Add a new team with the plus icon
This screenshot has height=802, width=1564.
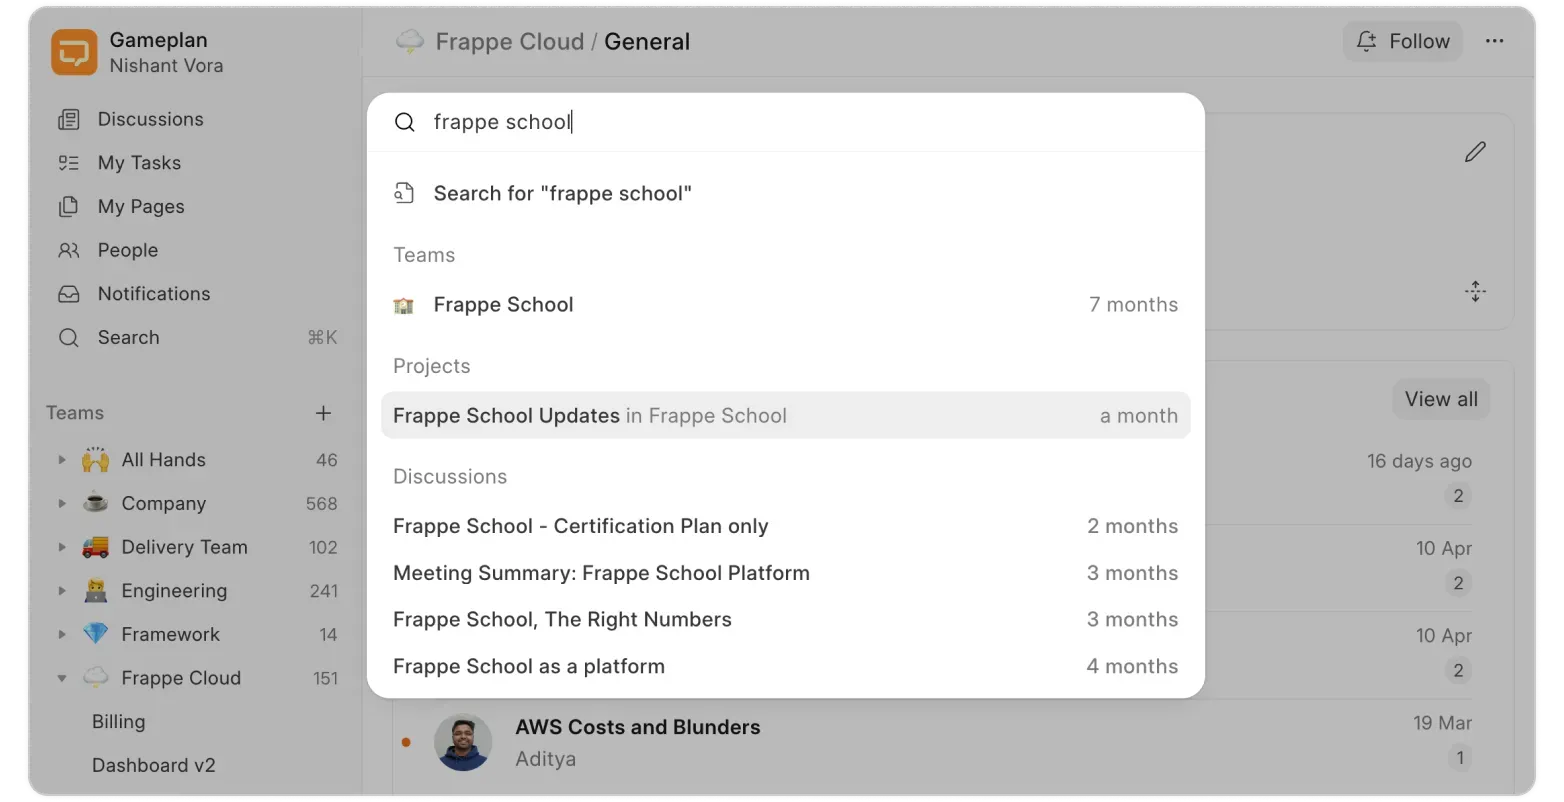tap(323, 412)
